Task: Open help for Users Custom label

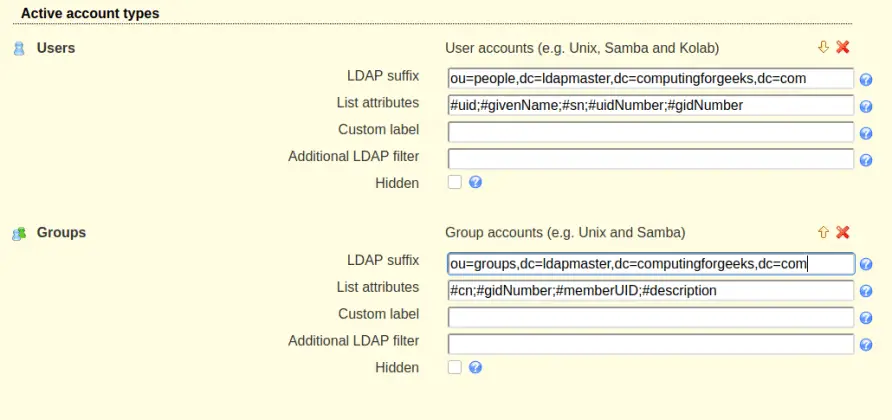Action: click(x=866, y=133)
